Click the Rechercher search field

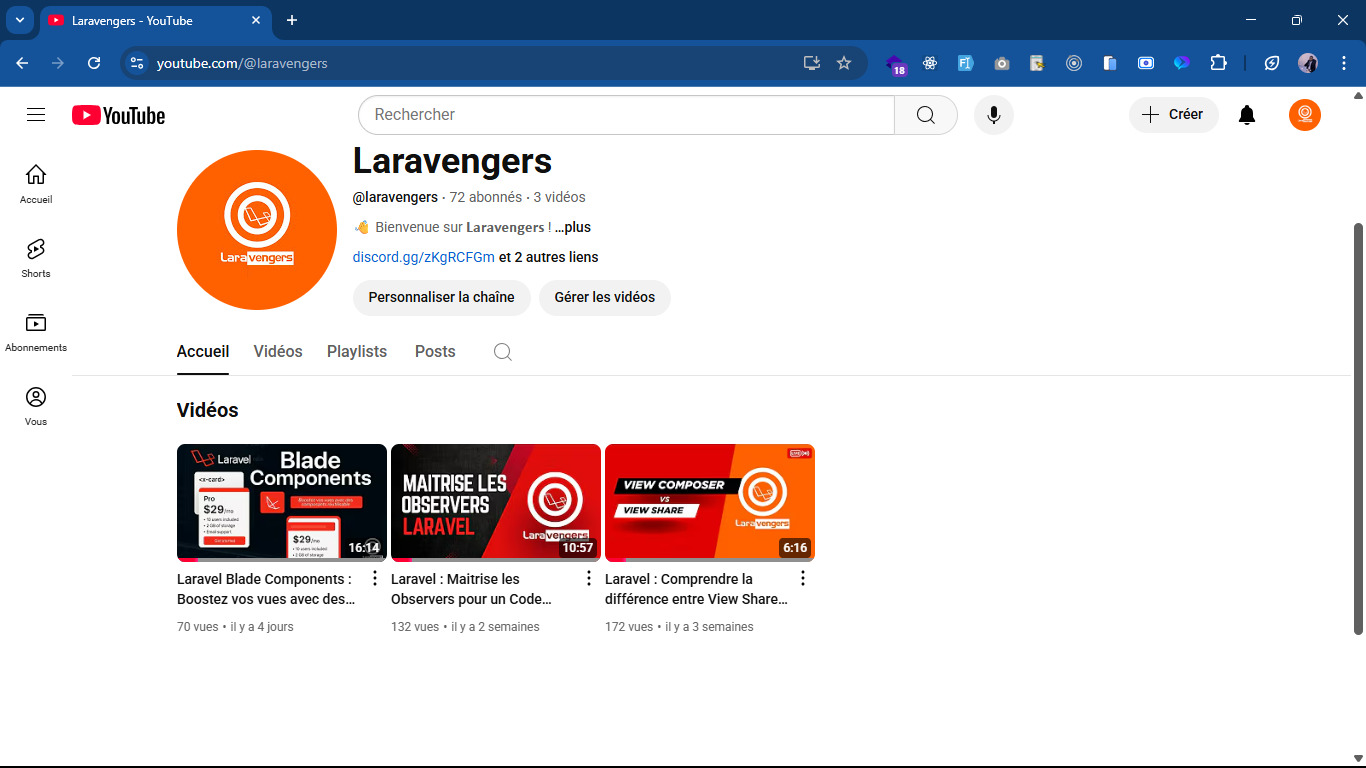(626, 115)
